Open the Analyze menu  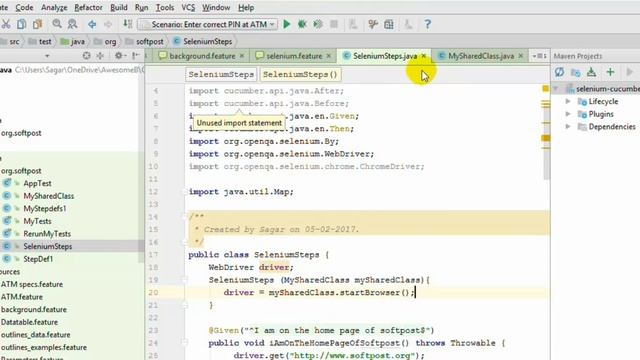coord(54,7)
